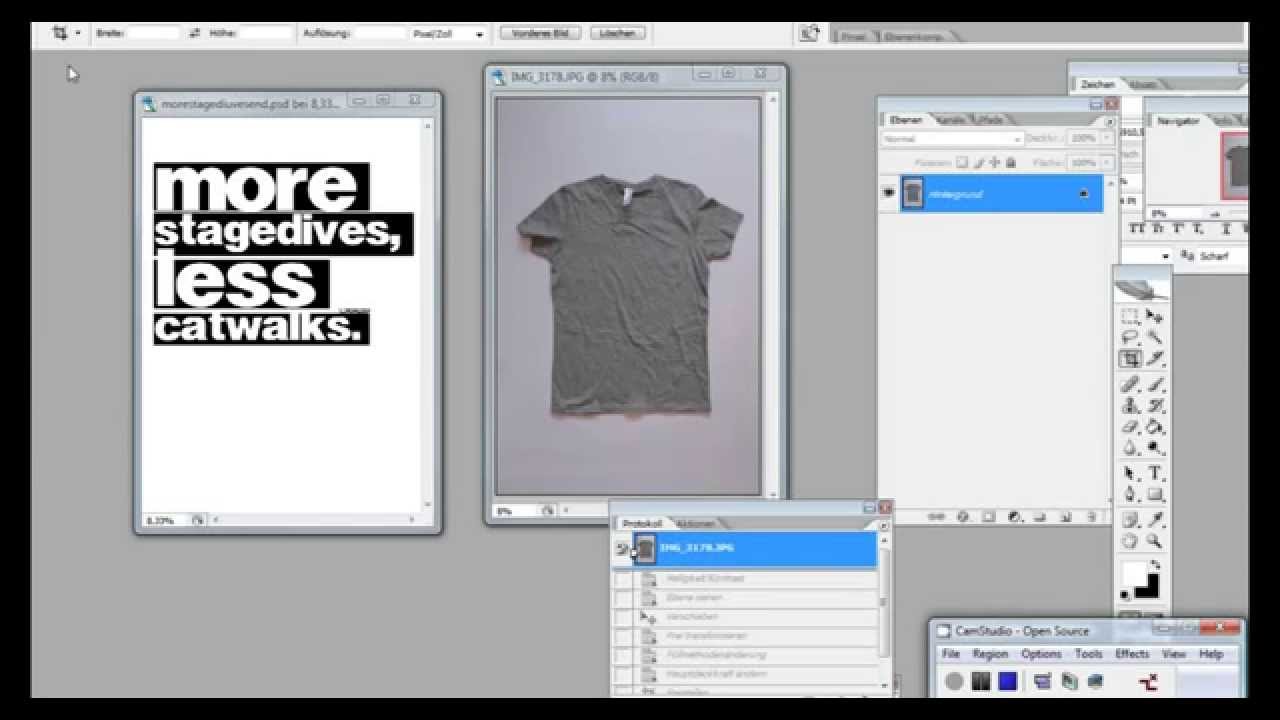Image resolution: width=1280 pixels, height=720 pixels.
Task: Reset default foreground and background colors
Action: pos(1124,596)
